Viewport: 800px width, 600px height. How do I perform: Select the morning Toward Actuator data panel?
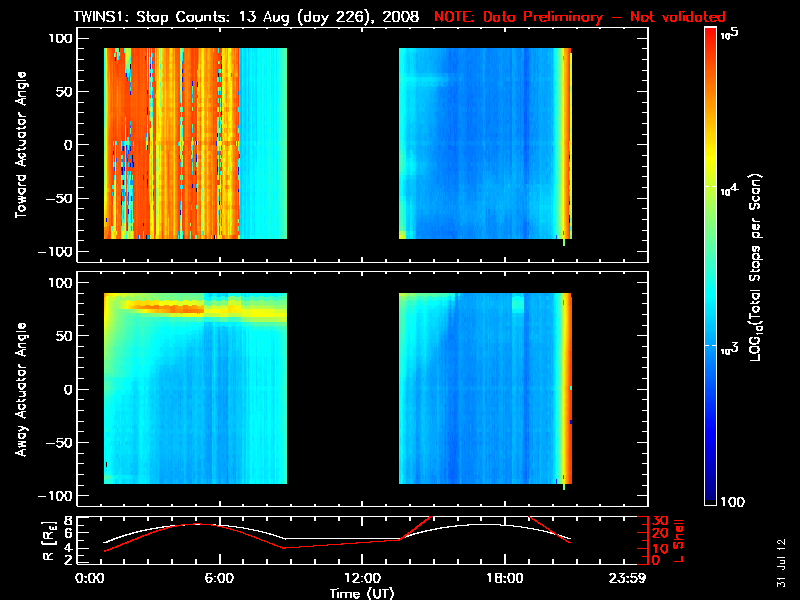coord(195,143)
